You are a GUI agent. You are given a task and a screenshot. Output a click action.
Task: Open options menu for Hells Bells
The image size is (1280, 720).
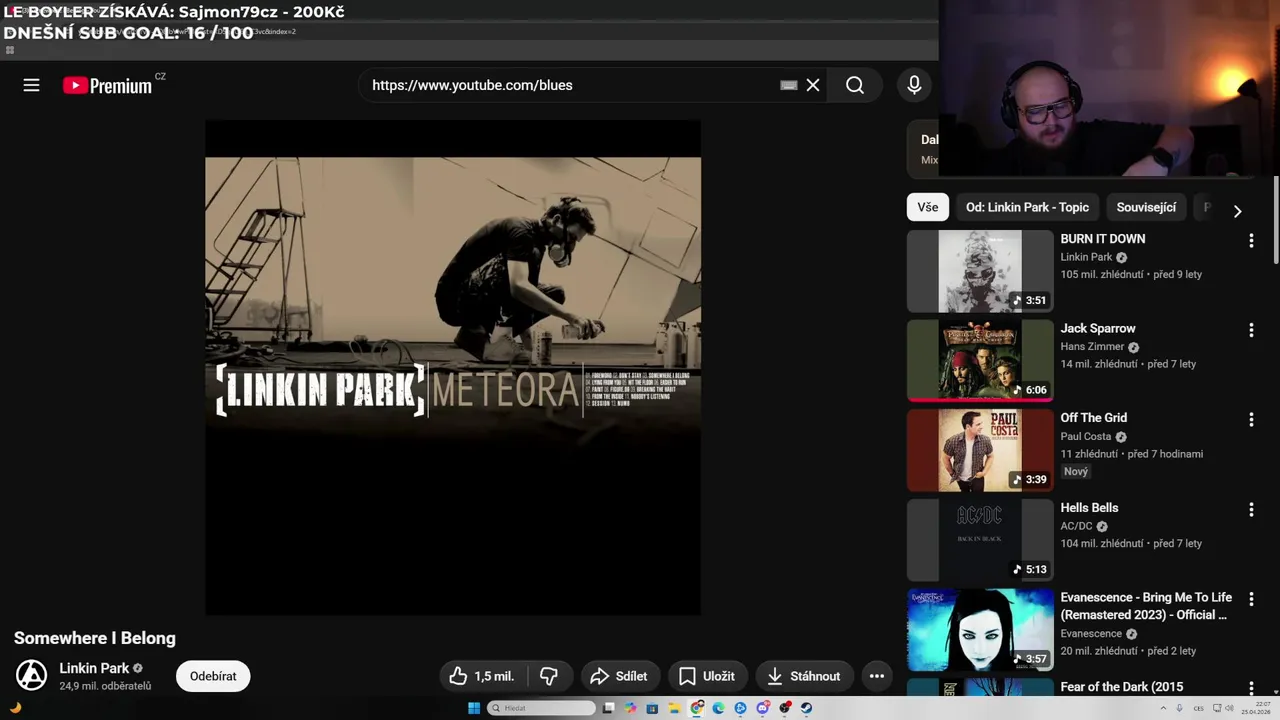(1251, 509)
